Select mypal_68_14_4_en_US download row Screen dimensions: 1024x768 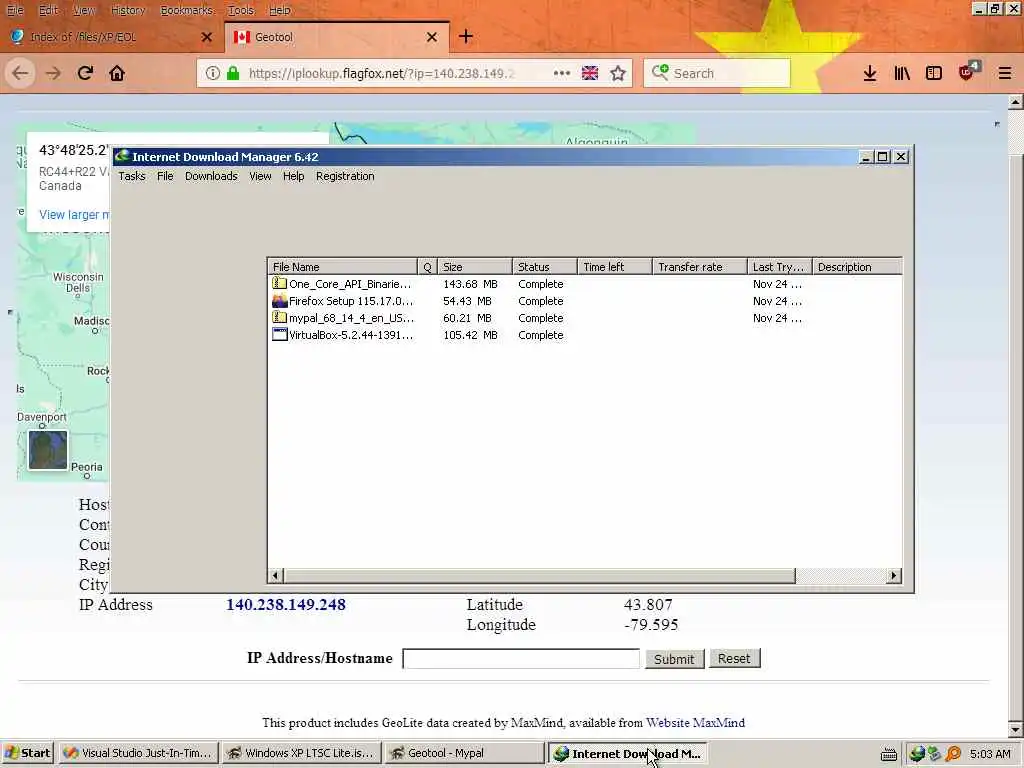pyautogui.click(x=584, y=318)
